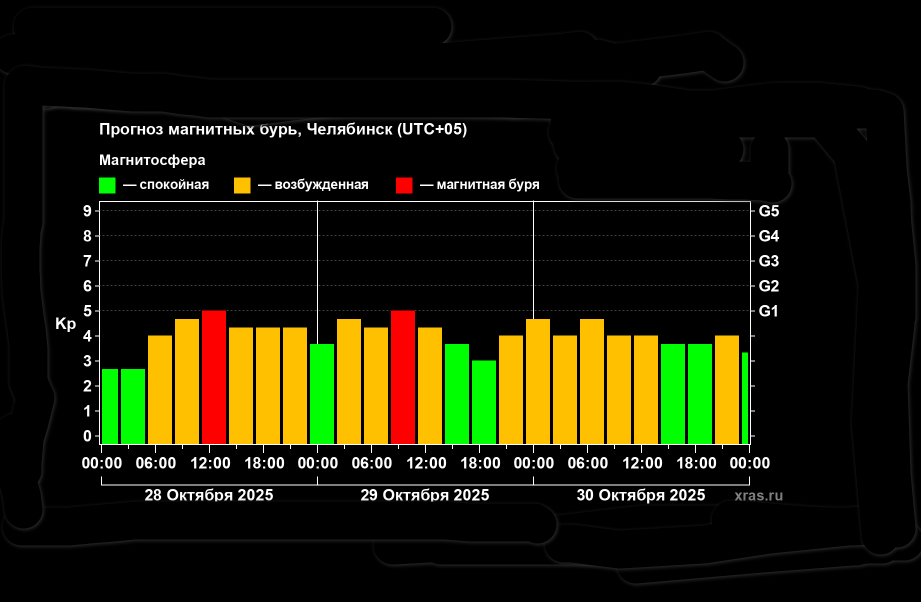Click the Магнитосфера legend heading
This screenshot has height=602, width=921.
click(x=152, y=160)
